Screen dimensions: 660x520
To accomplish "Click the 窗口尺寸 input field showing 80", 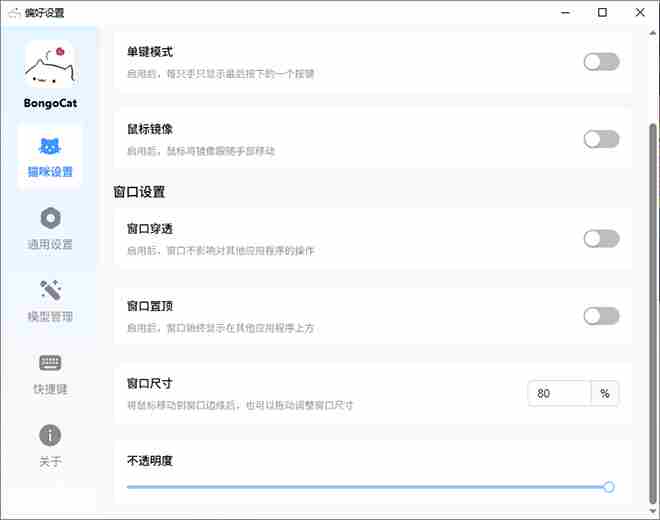I will [559, 393].
